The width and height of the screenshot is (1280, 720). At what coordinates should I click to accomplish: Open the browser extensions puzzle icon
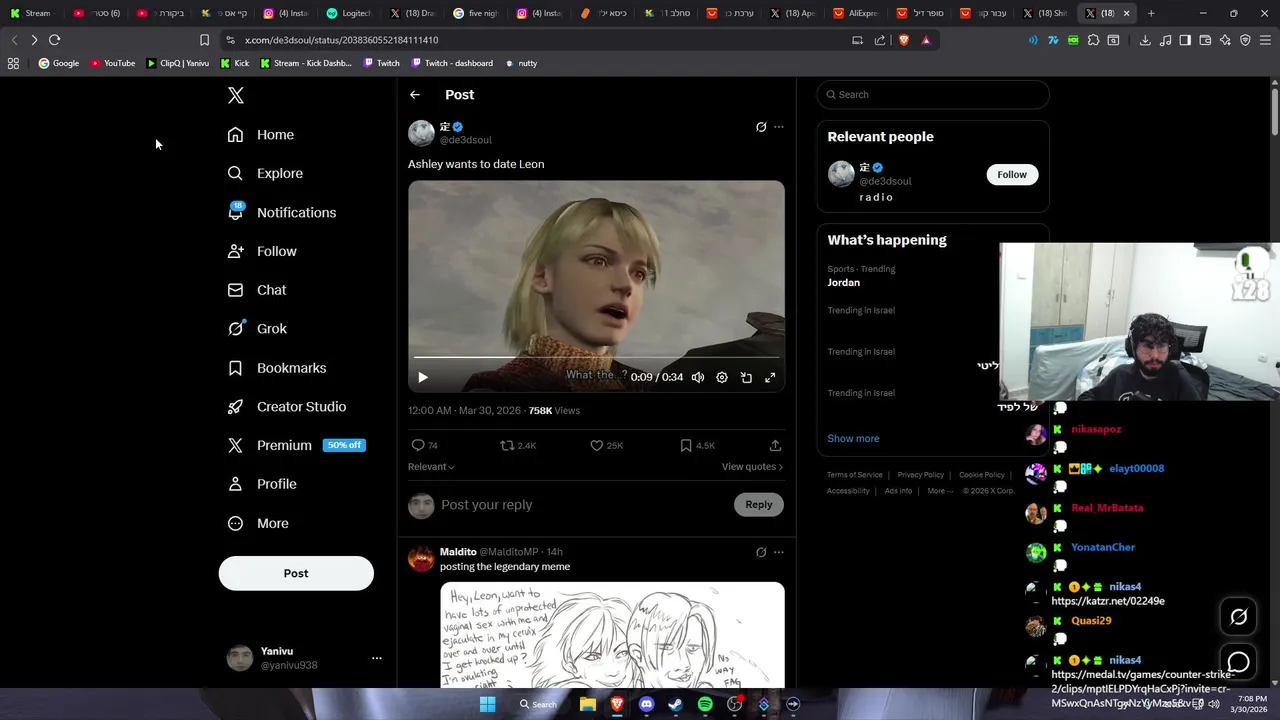coord(1093,40)
